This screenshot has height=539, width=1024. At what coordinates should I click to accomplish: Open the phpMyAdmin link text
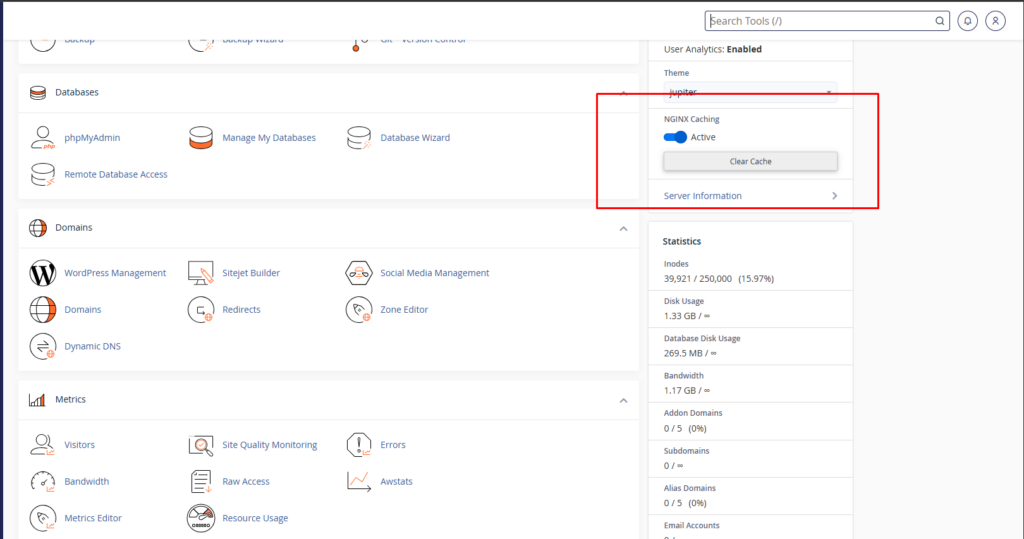(92, 138)
